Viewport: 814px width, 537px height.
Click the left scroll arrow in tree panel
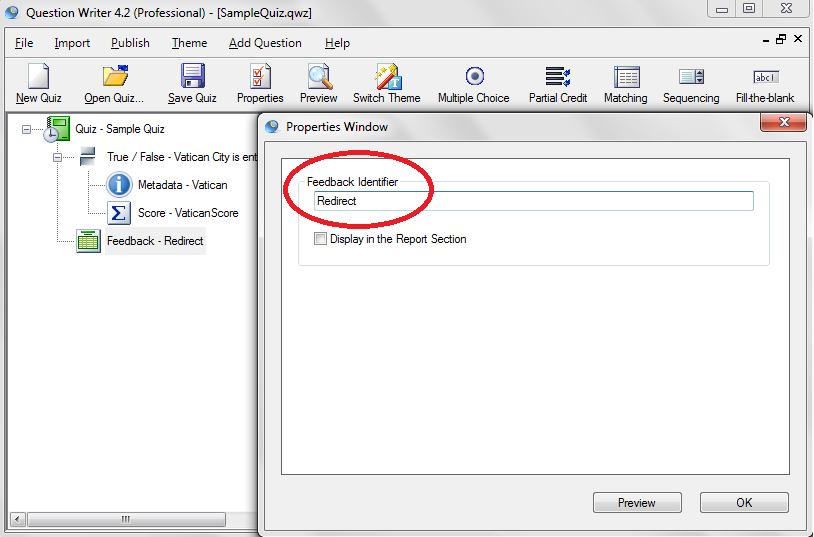[17, 519]
